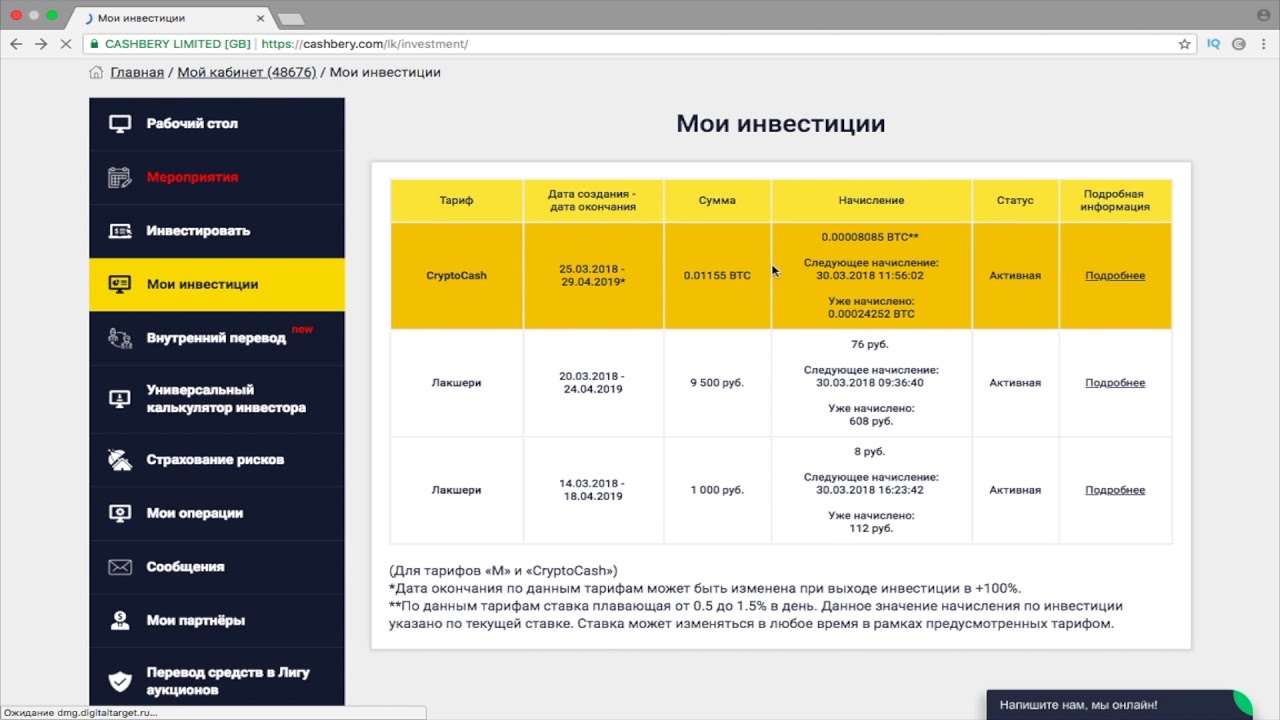The image size is (1280, 720).
Task: Open Подробнее for 1 000 руб. Лакшери
Action: pos(1115,490)
